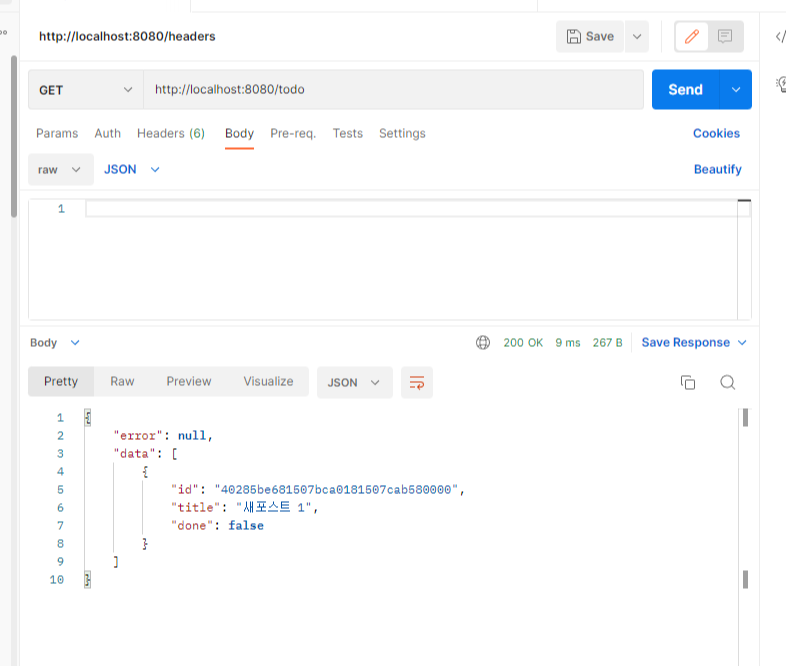Open the Settings tab
The image size is (786, 666).
402,133
